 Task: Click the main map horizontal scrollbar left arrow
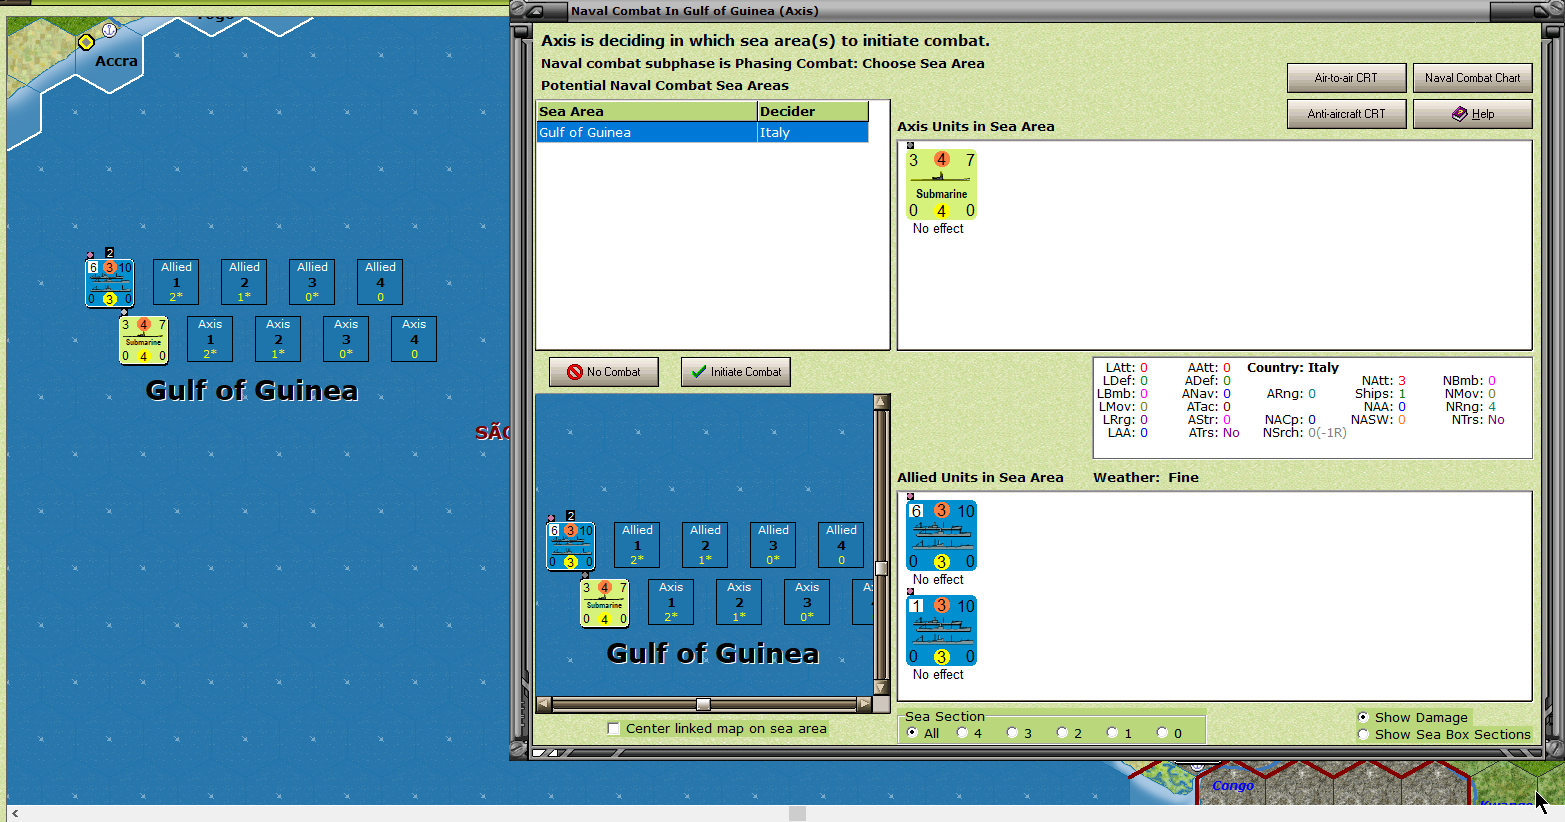pyautogui.click(x=15, y=813)
